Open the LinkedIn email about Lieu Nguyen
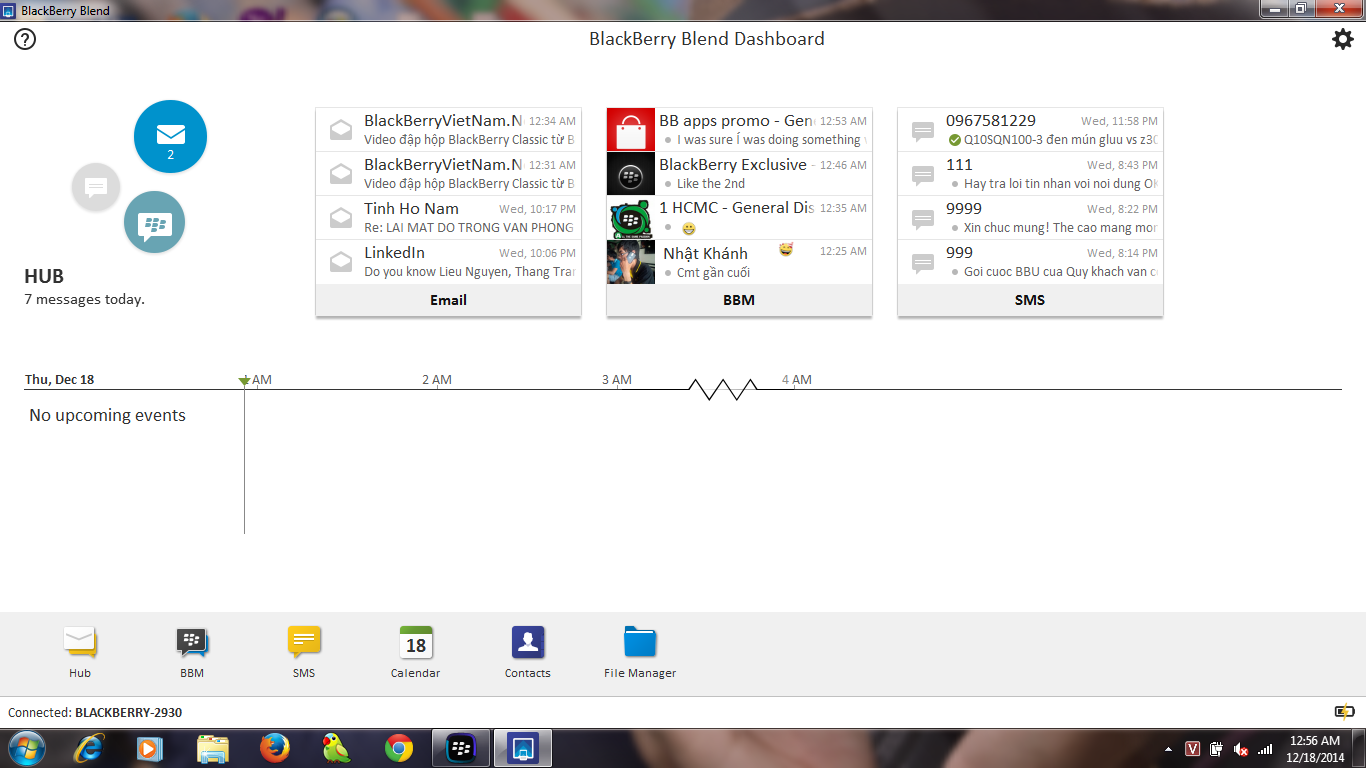Viewport: 1366px width, 768px height. click(448, 262)
